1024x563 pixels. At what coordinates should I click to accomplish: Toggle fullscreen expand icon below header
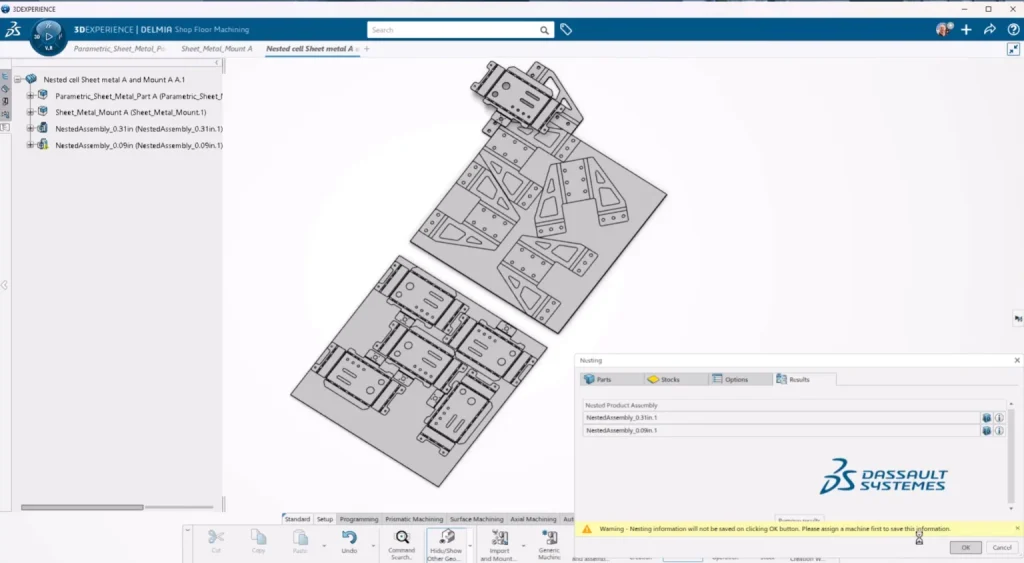pyautogui.click(x=1013, y=50)
